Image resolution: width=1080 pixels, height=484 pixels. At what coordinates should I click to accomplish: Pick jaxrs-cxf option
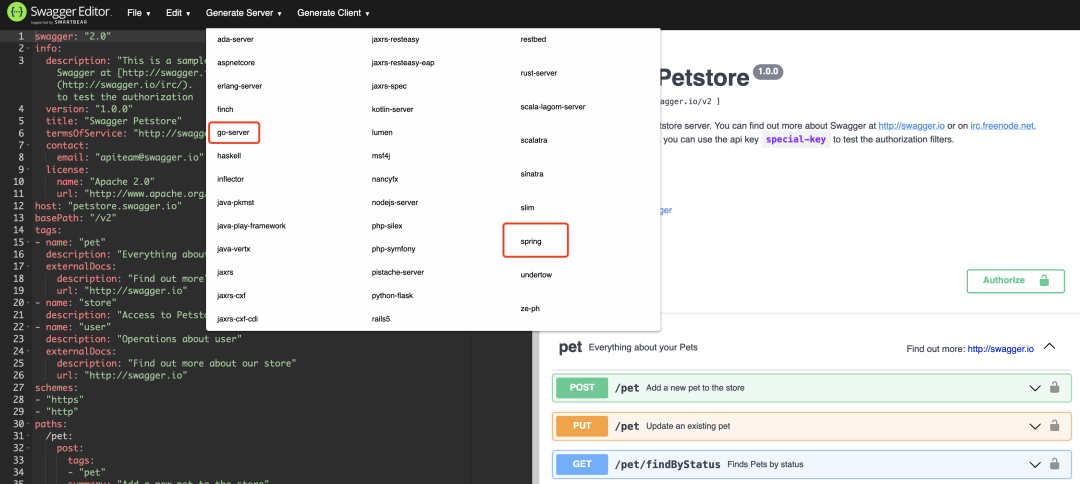coord(231,296)
